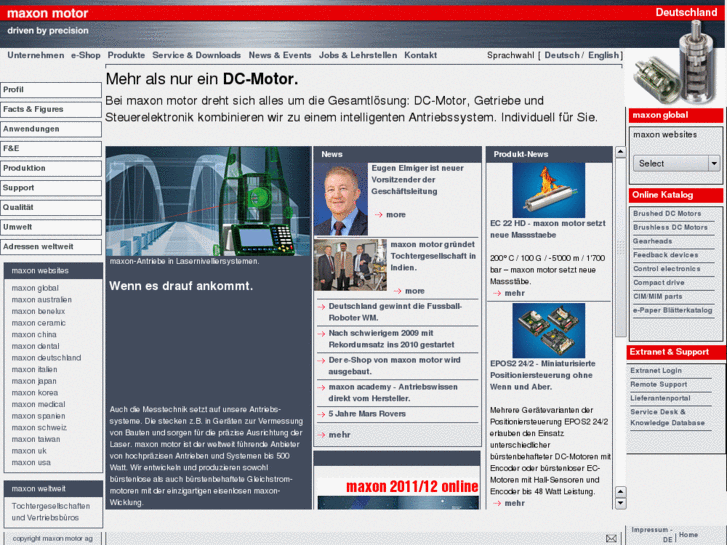Click Eugen Elmiger portrait photo
The image size is (727, 545).
(x=341, y=199)
